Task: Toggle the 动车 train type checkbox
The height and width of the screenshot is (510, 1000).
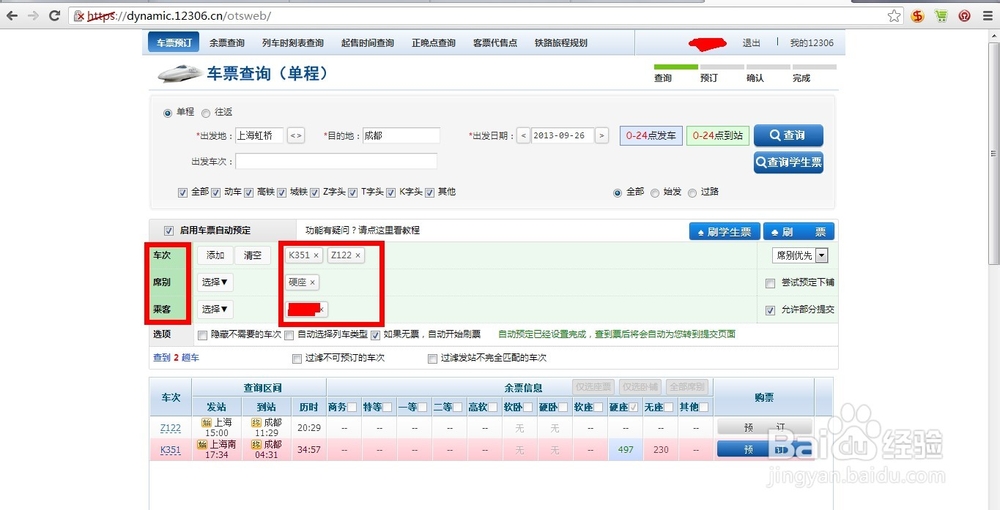Action: 216,193
